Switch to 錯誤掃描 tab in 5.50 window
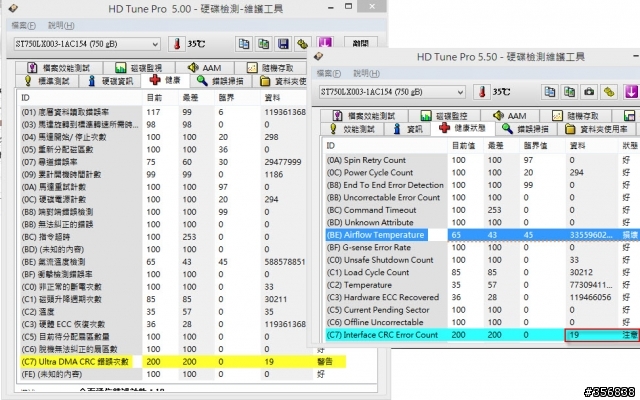The image size is (640, 400). pyautogui.click(x=526, y=129)
